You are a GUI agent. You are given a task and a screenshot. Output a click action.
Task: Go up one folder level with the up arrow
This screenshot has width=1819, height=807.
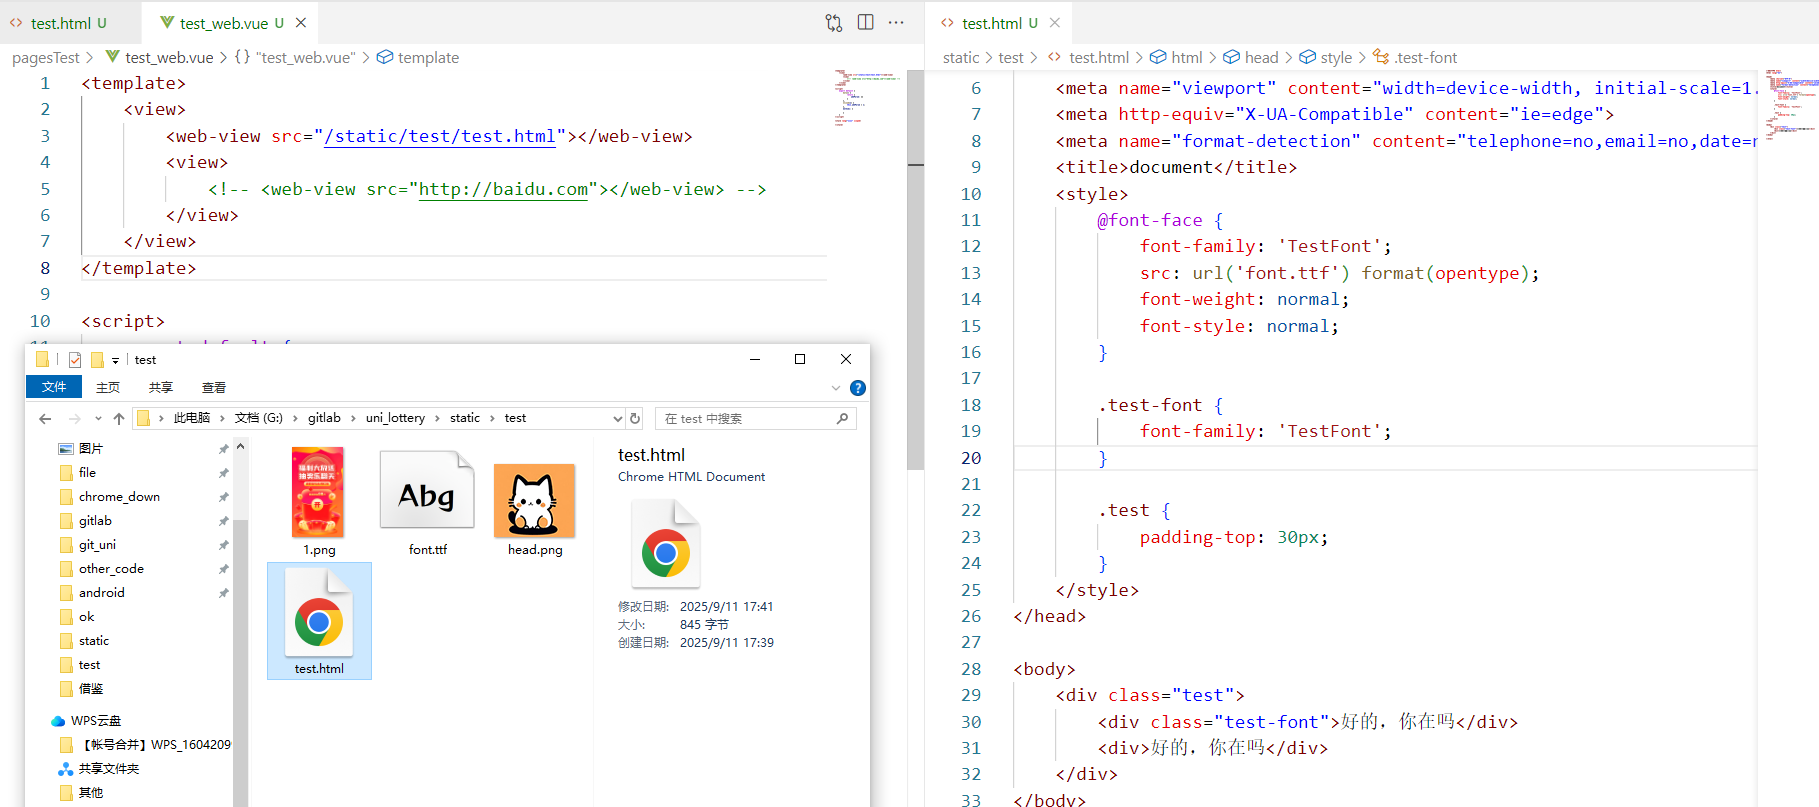[x=119, y=418]
